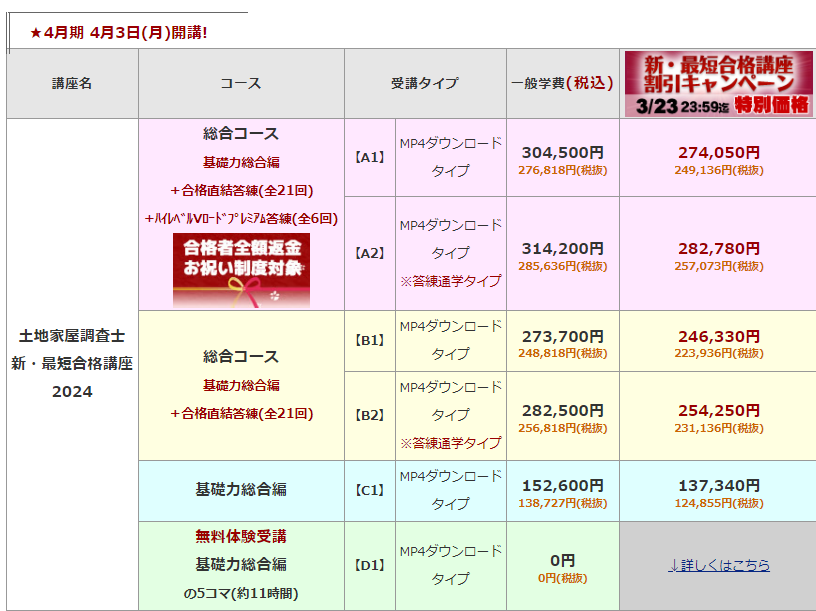
Task: Click the 割引キャンペーン banner image
Action: [x=718, y=84]
